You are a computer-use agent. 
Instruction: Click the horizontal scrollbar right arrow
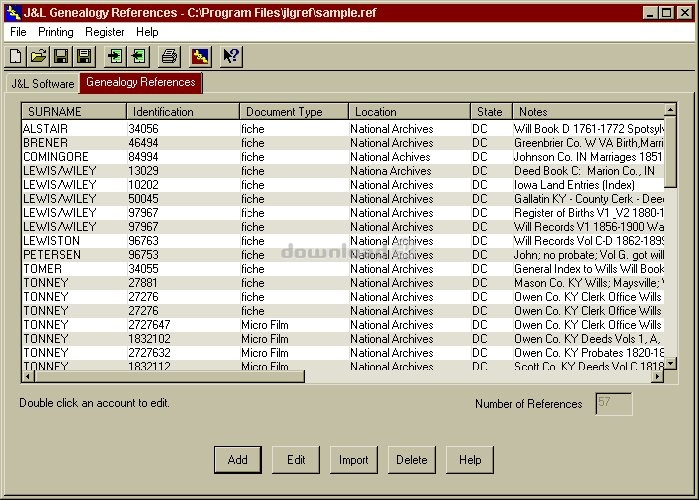pyautogui.click(x=657, y=376)
